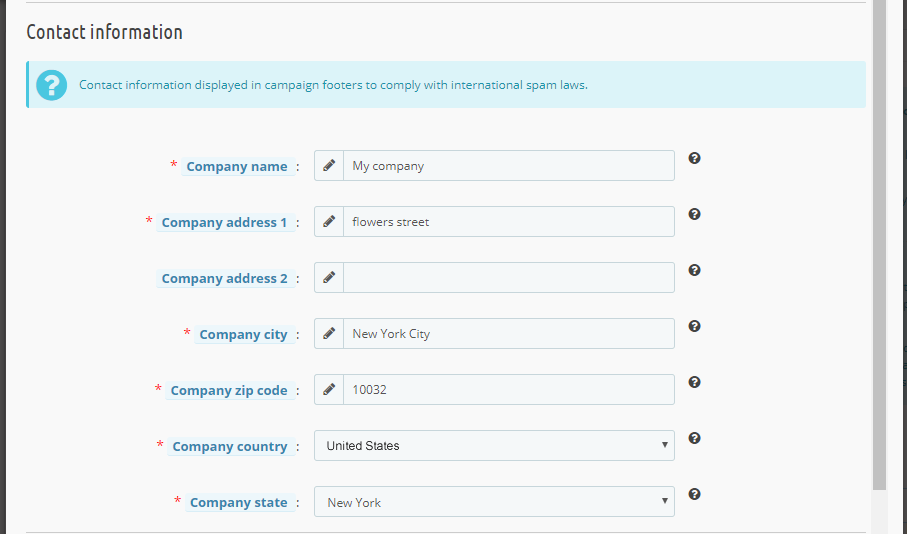Click help icon beside Company state
The image size is (907, 534).
coord(694,494)
